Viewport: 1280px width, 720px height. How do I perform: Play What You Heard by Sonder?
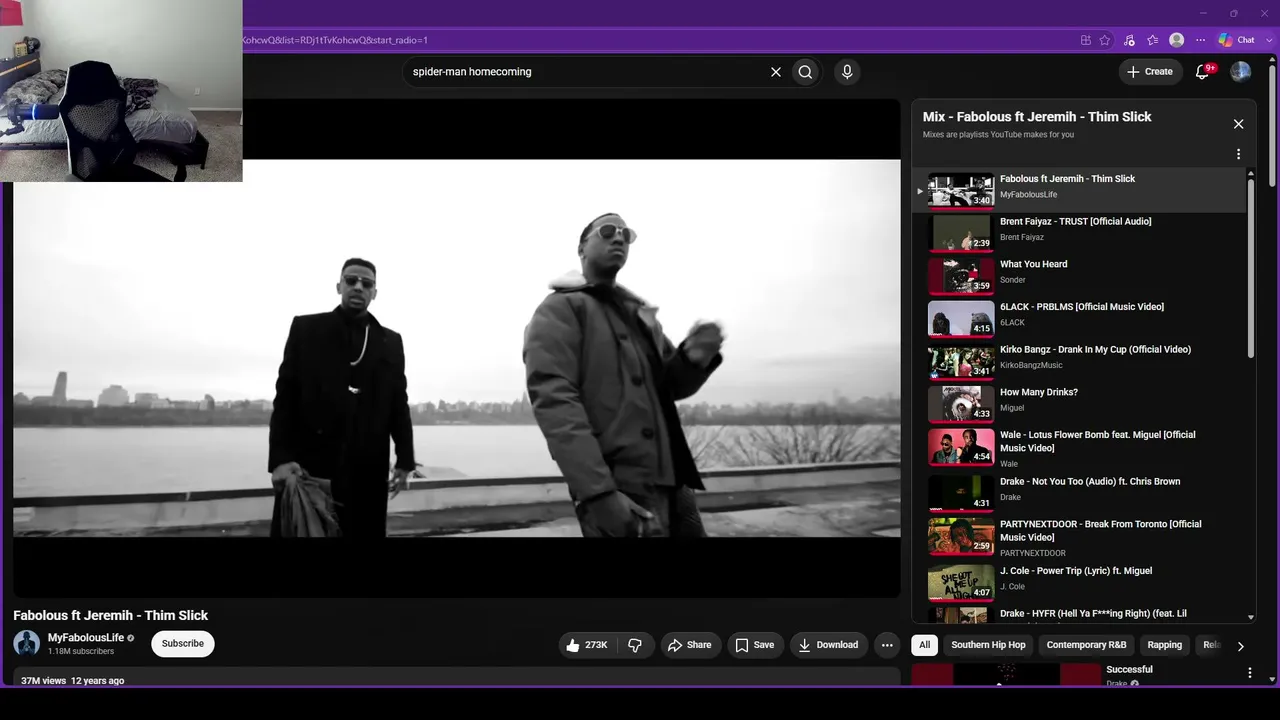pos(1081,274)
